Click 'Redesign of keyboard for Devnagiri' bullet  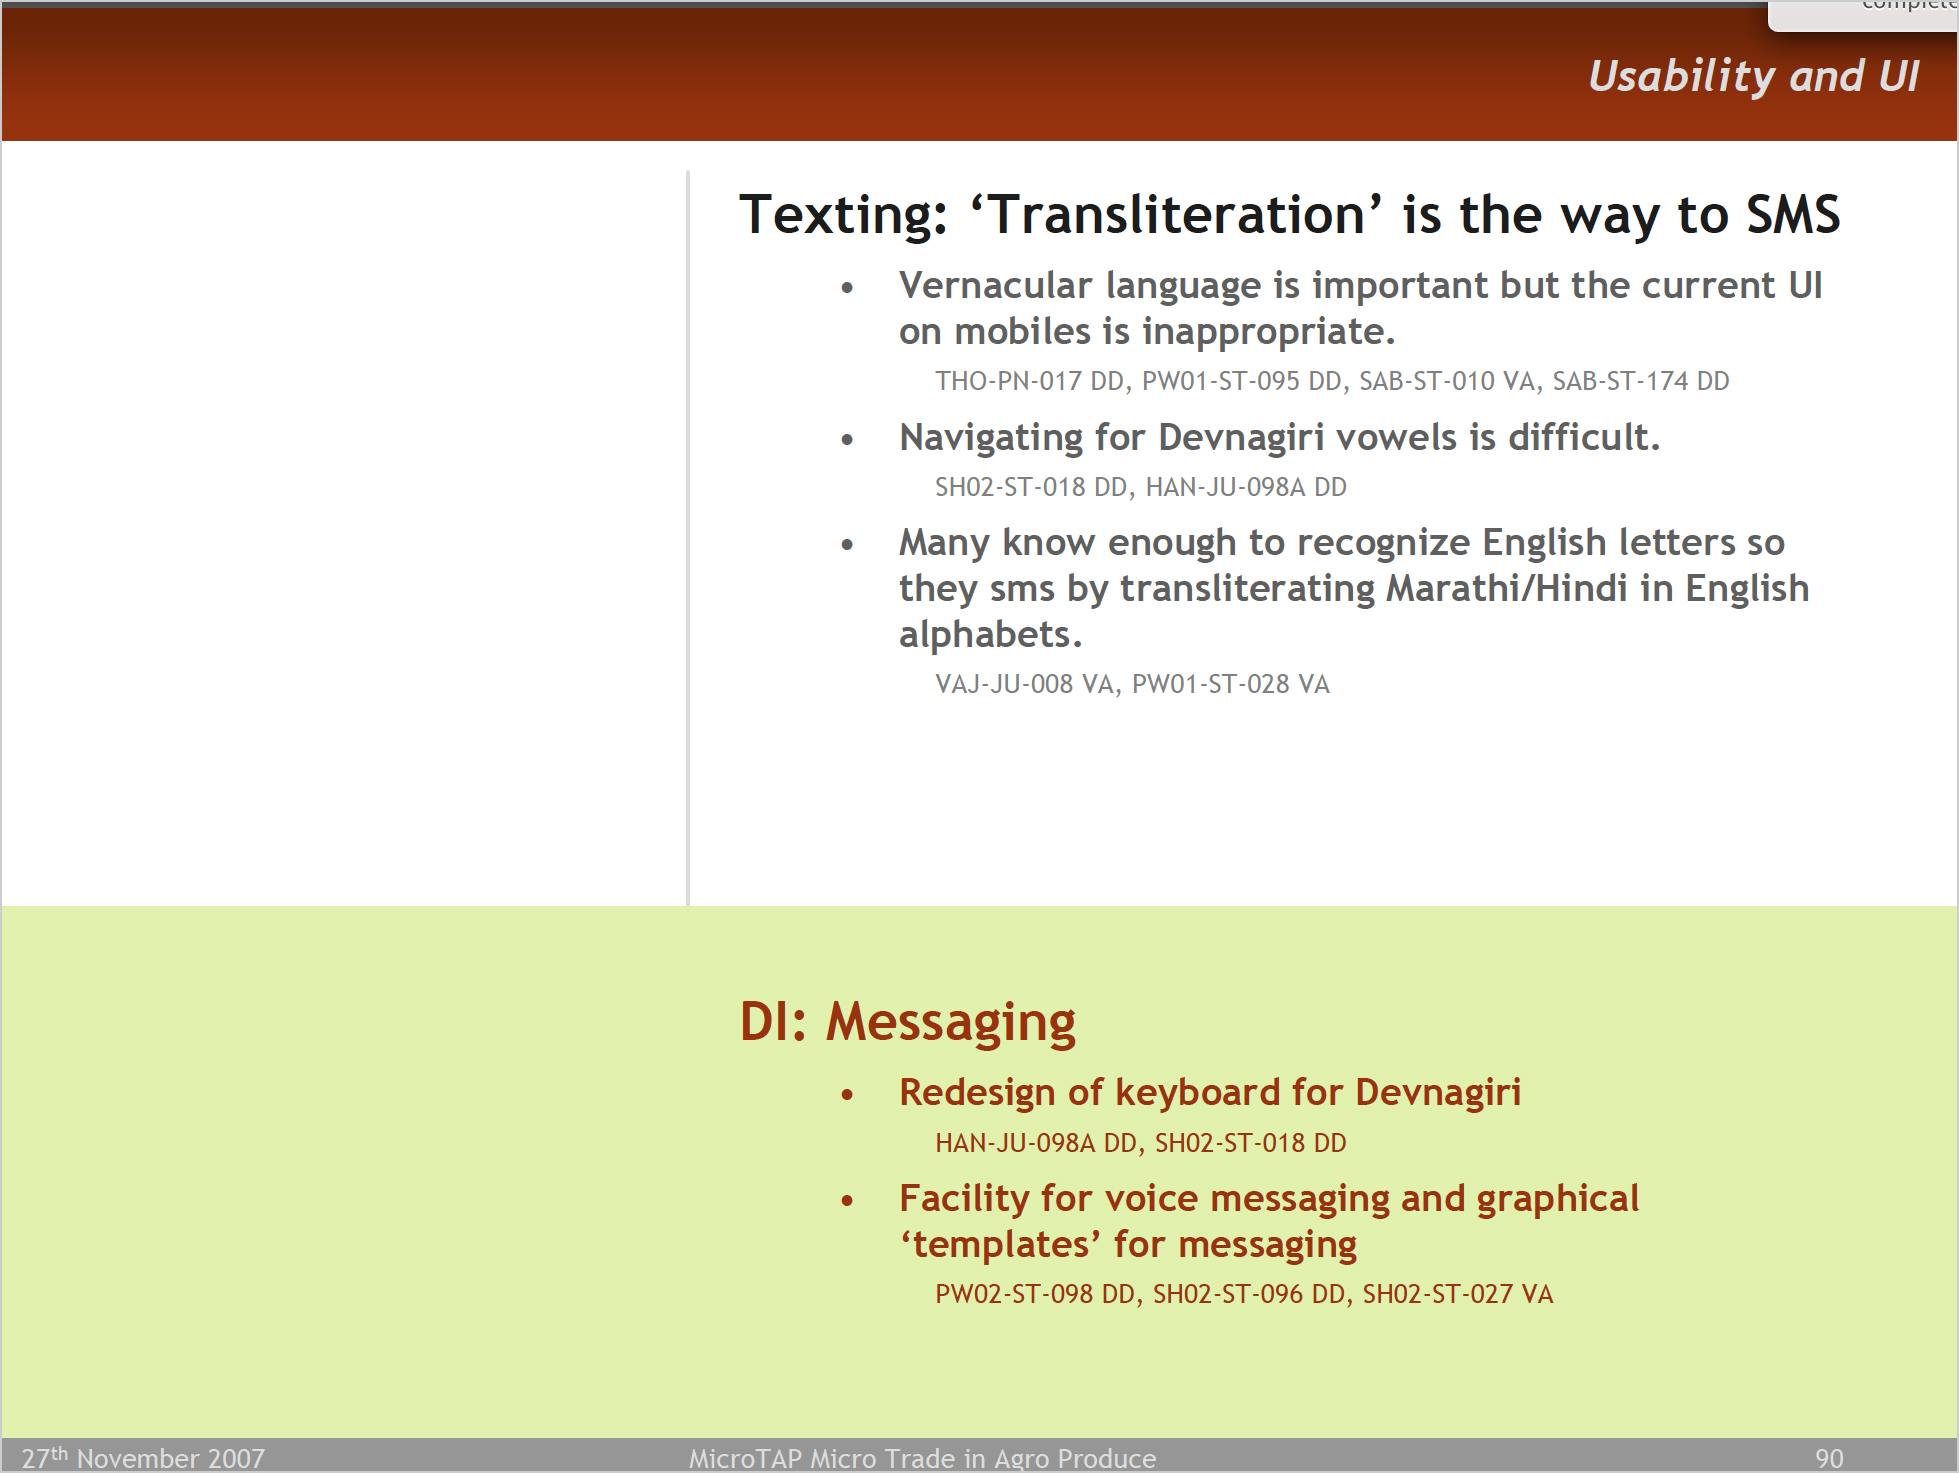click(x=1209, y=1092)
